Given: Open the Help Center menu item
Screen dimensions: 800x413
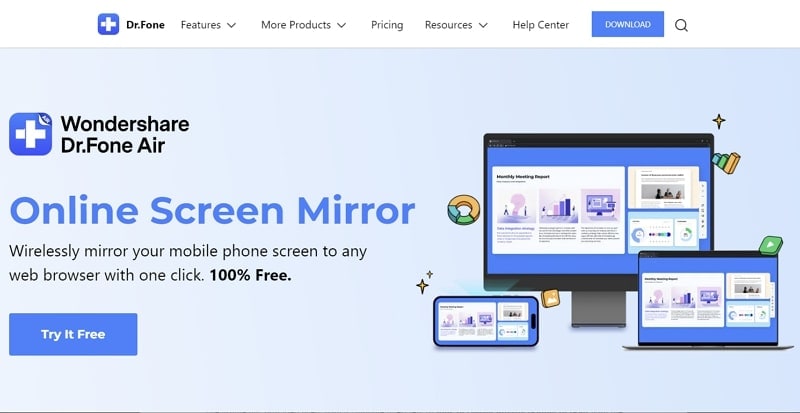Looking at the screenshot, I should 541,25.
